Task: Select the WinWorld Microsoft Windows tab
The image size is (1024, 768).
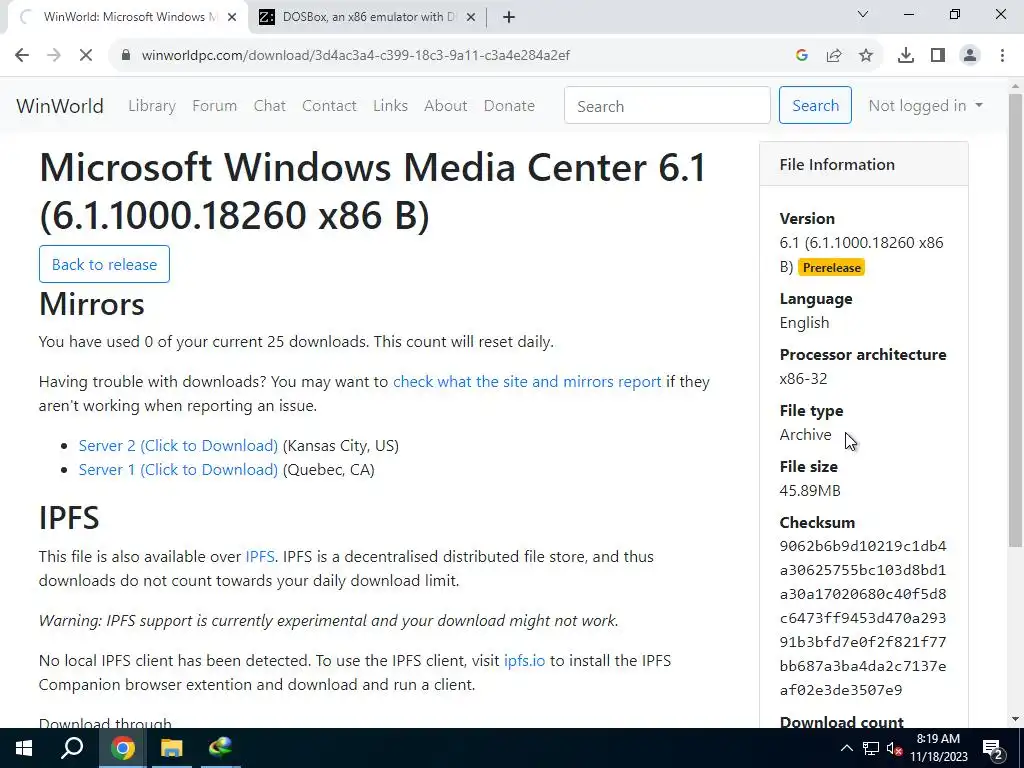Action: (127, 17)
